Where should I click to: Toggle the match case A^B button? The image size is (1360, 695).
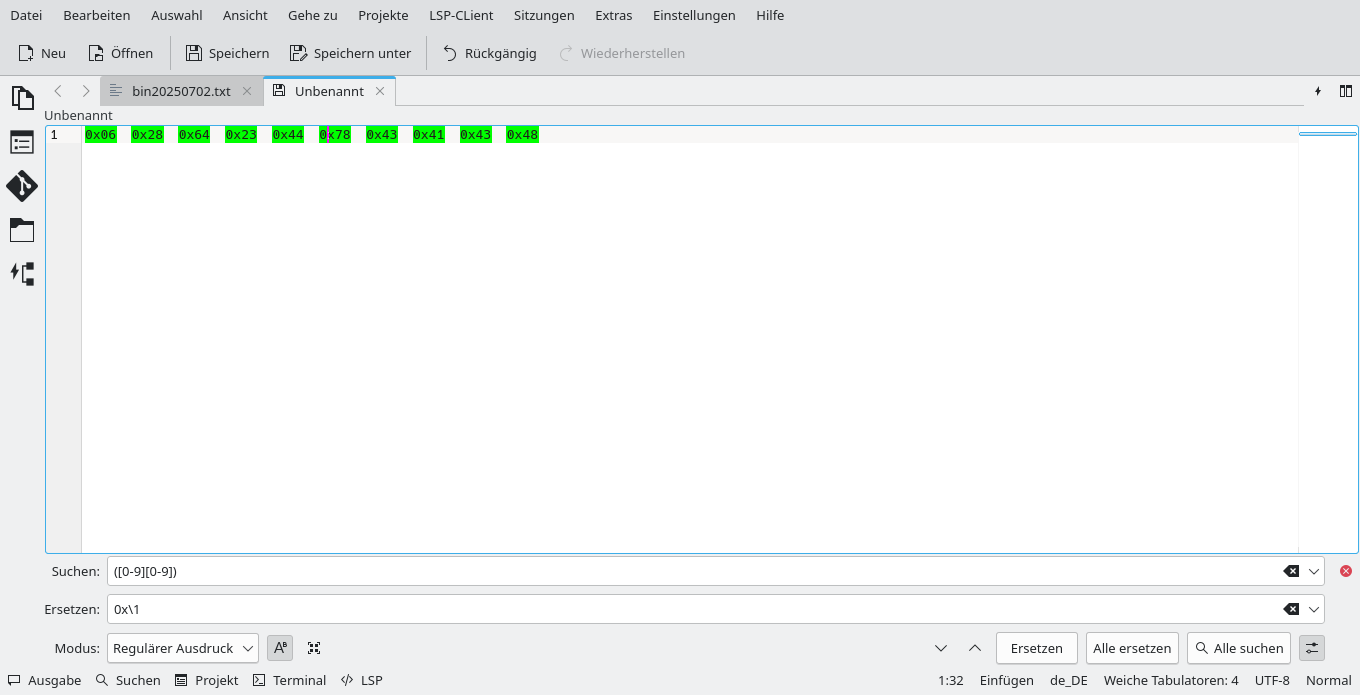[x=279, y=648]
